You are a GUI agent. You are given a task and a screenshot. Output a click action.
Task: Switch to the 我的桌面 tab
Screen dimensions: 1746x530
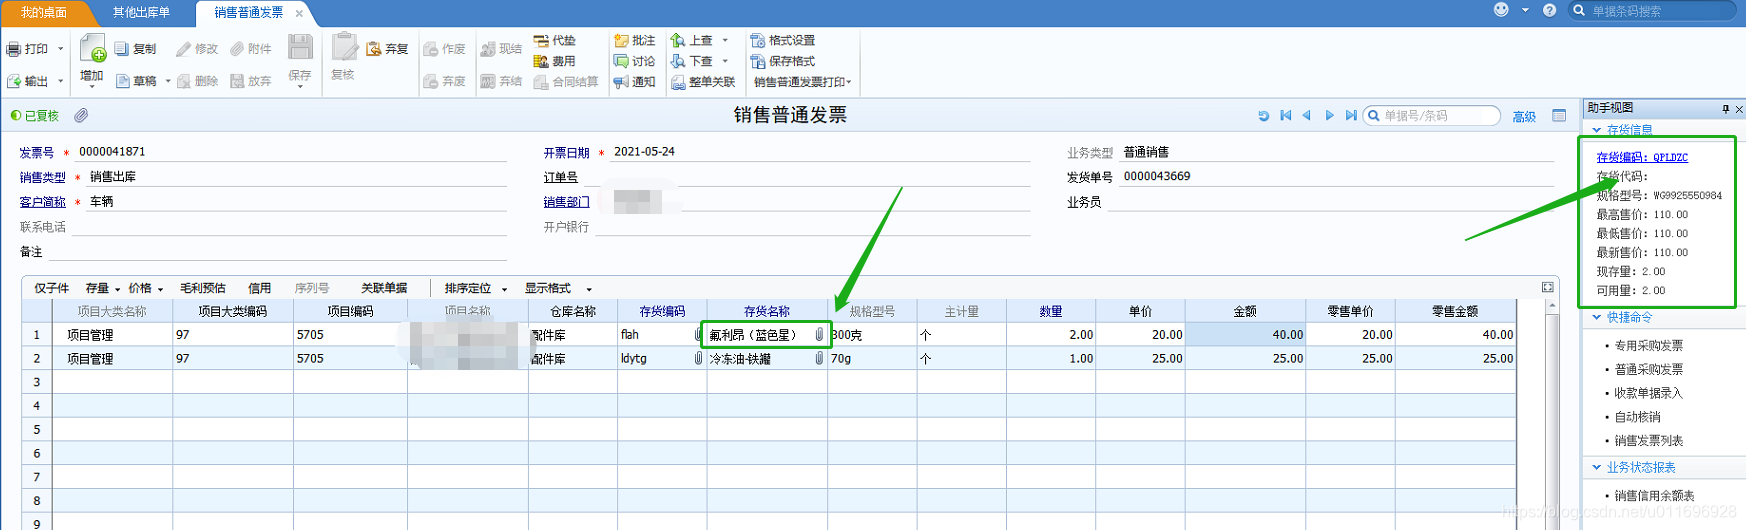44,12
